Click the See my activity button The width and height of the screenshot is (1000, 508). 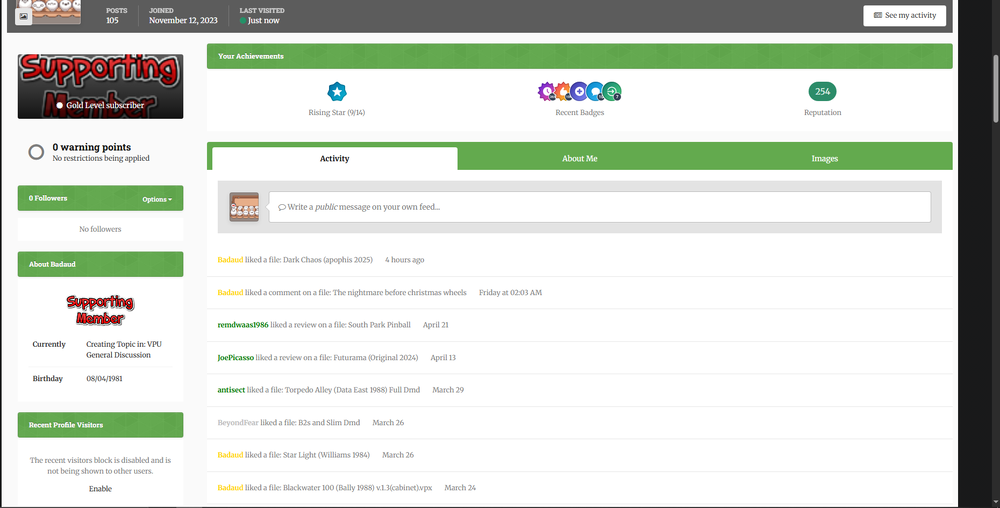click(904, 15)
